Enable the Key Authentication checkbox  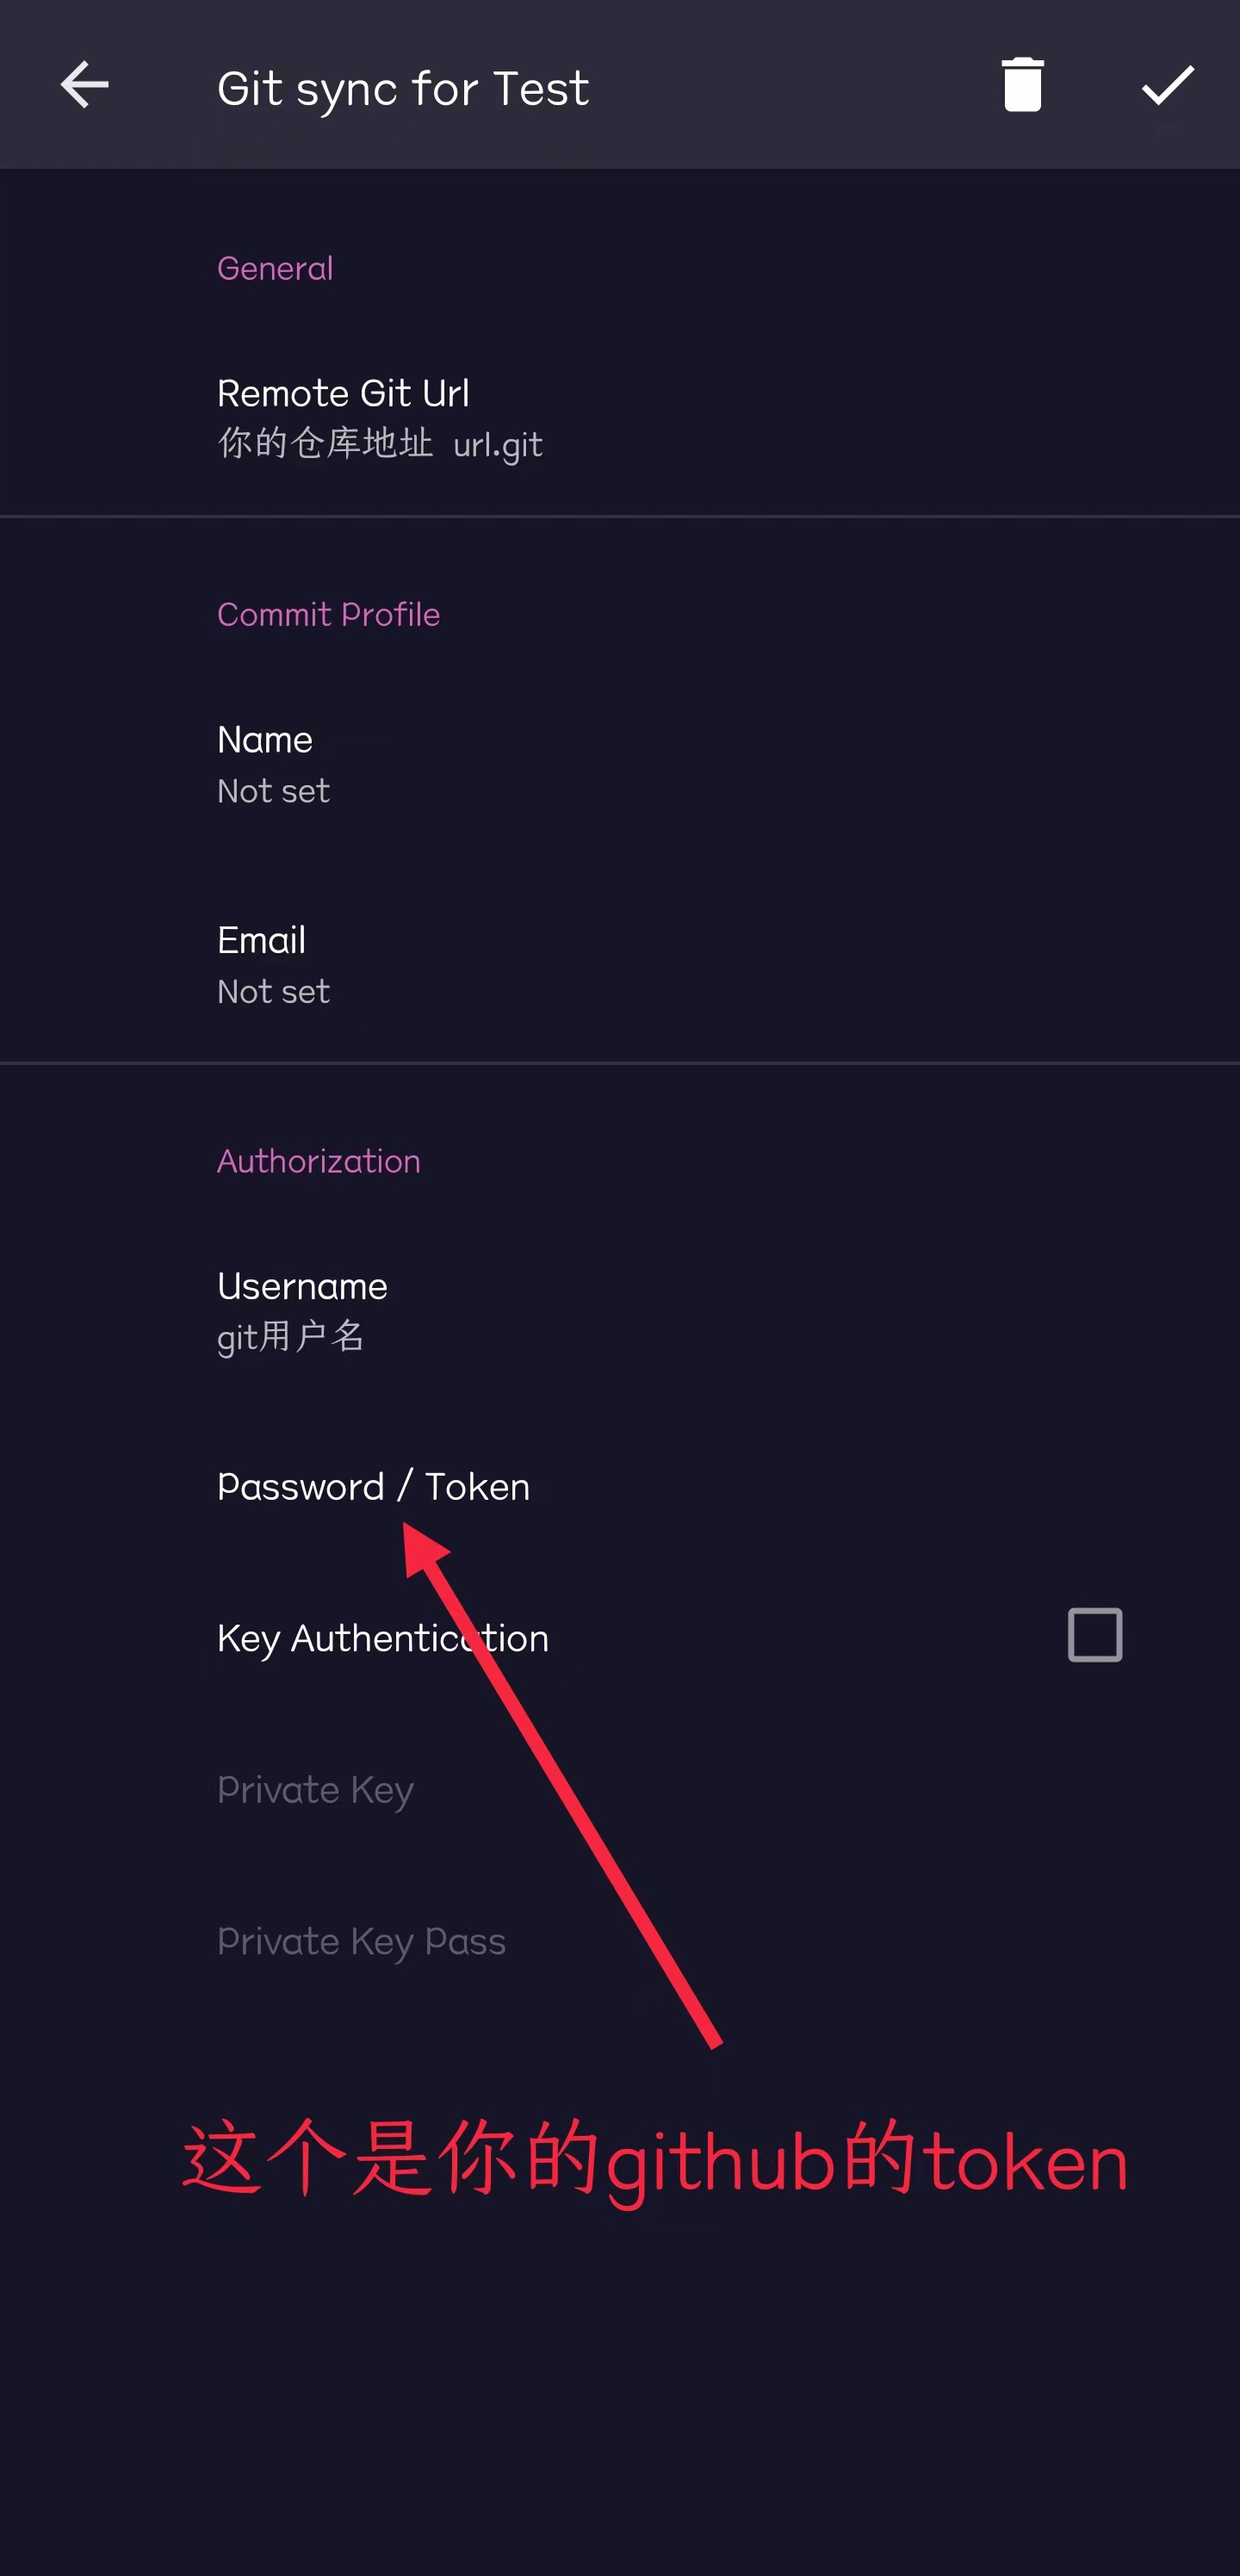coord(1094,1635)
